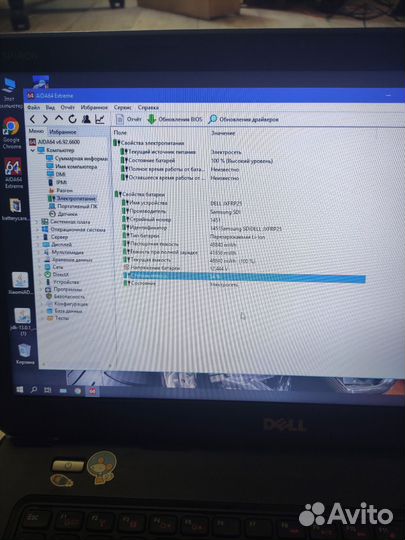Open the Вид menu
Screen dimensions: 405x540
tap(50, 107)
